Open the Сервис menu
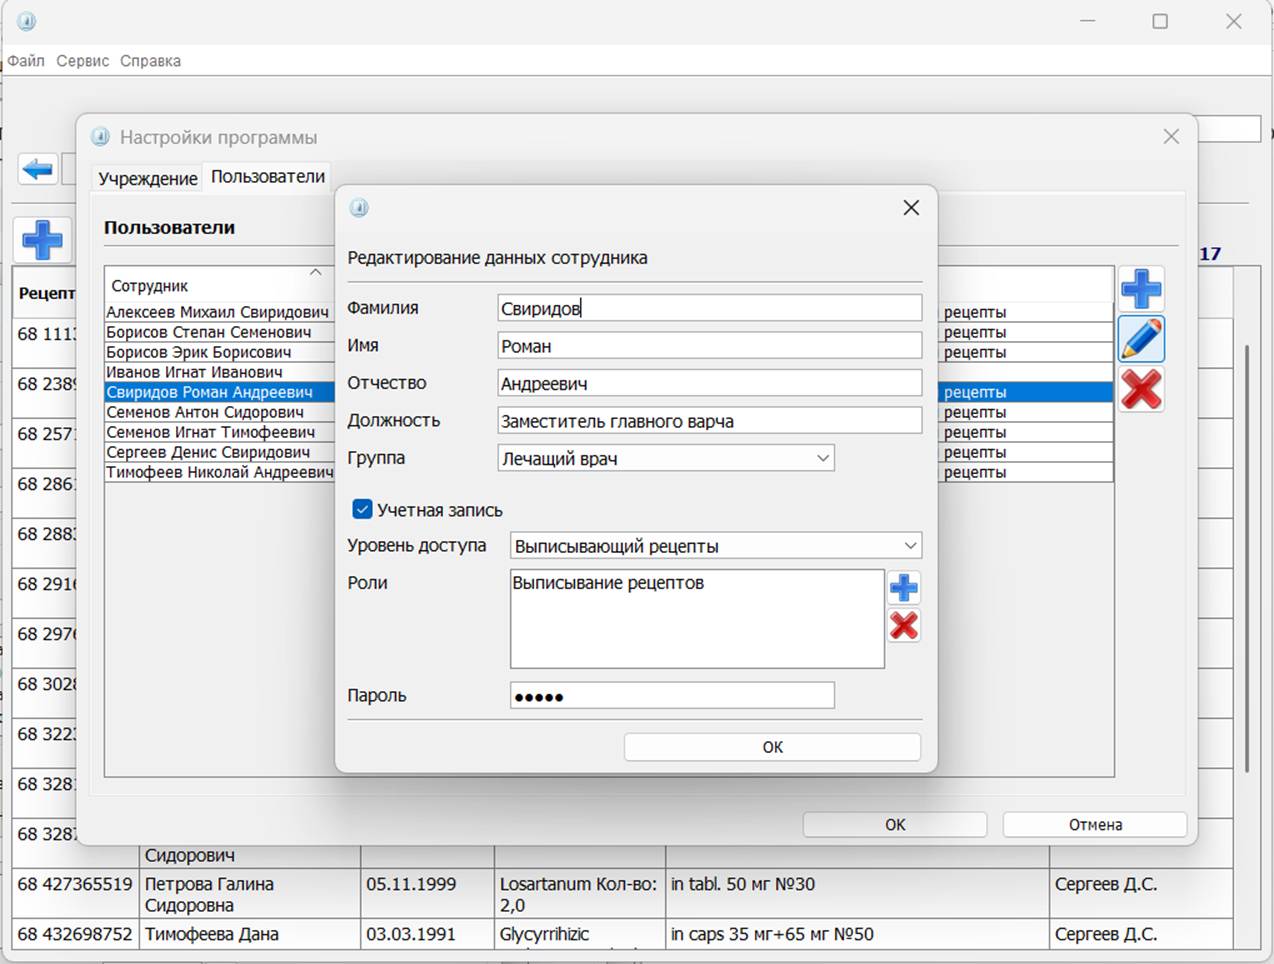Screen dimensions: 1274x964 click(x=82, y=61)
